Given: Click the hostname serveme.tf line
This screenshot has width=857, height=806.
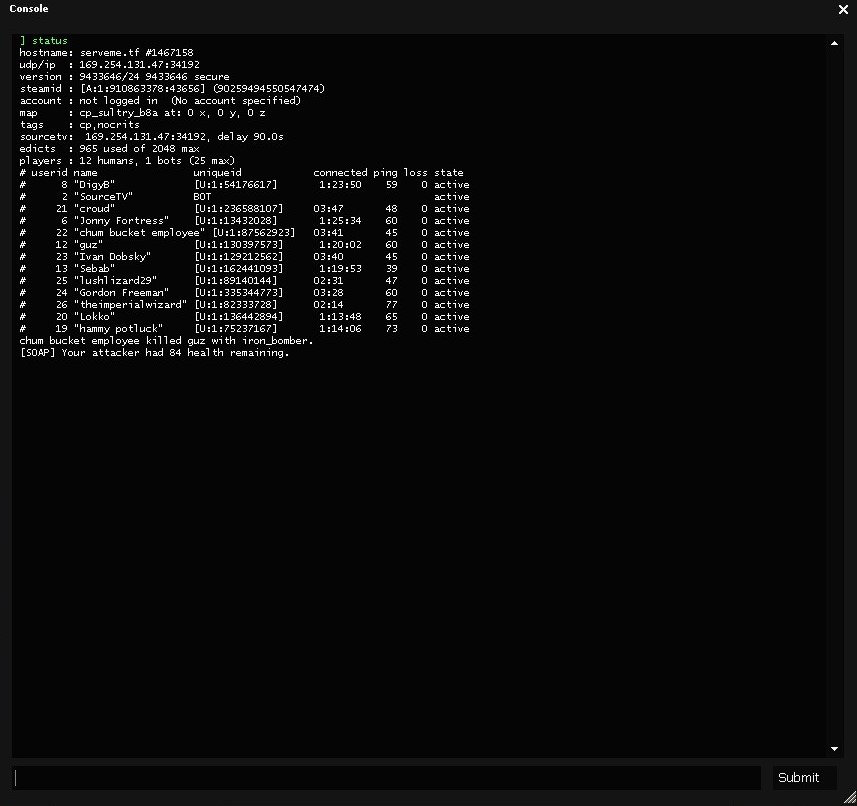Looking at the screenshot, I should tap(106, 53).
